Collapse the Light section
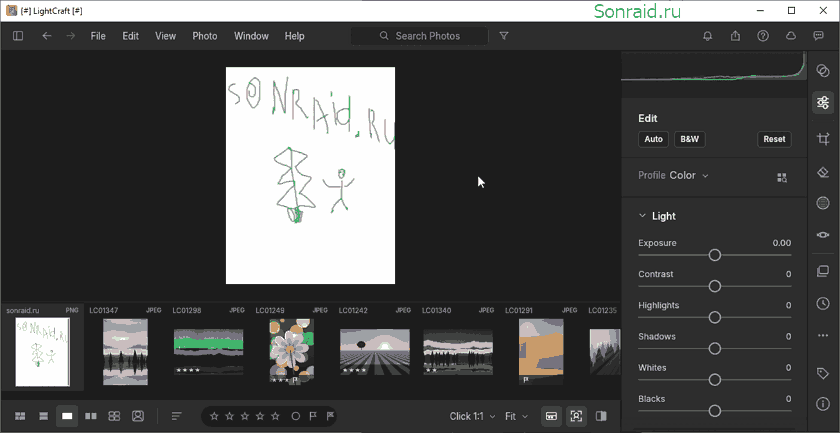 click(642, 216)
